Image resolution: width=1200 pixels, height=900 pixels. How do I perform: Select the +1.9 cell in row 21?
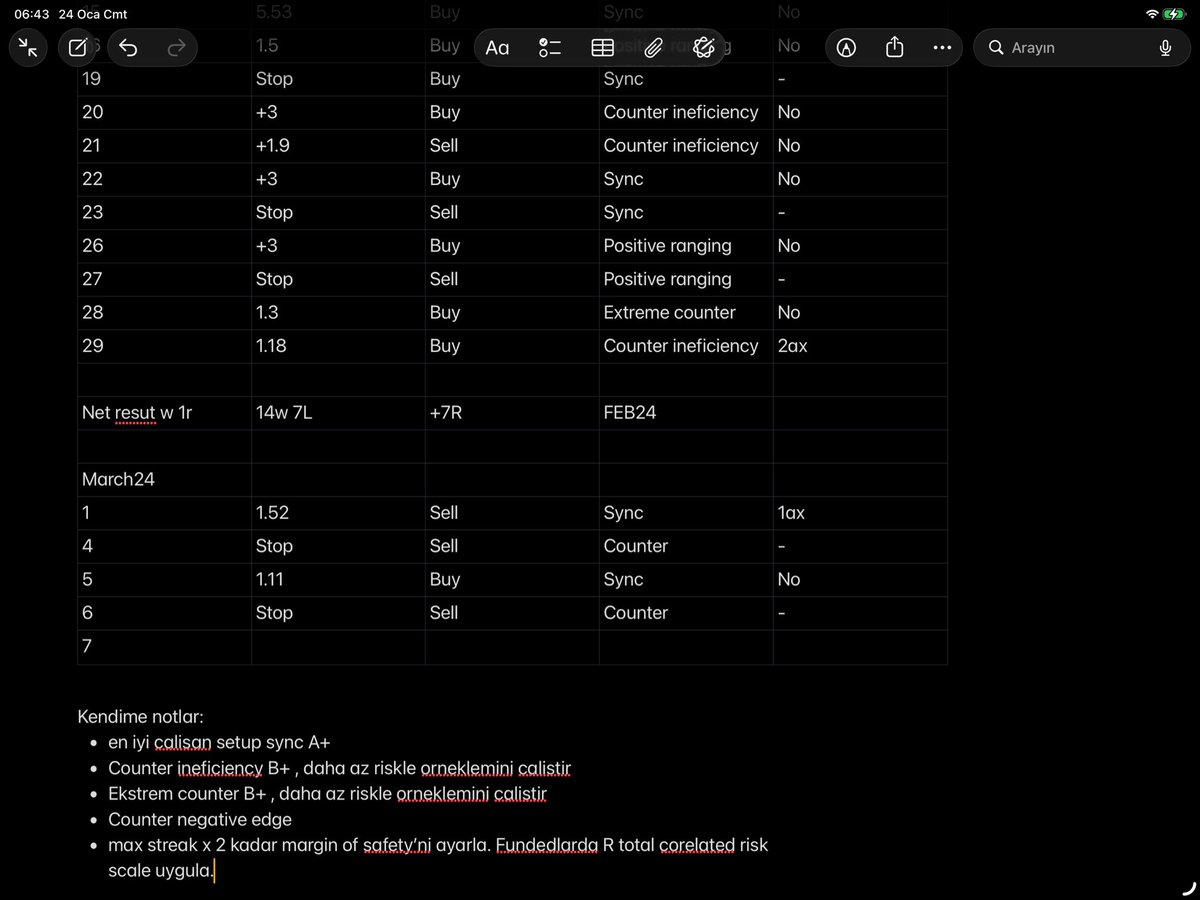[338, 146]
